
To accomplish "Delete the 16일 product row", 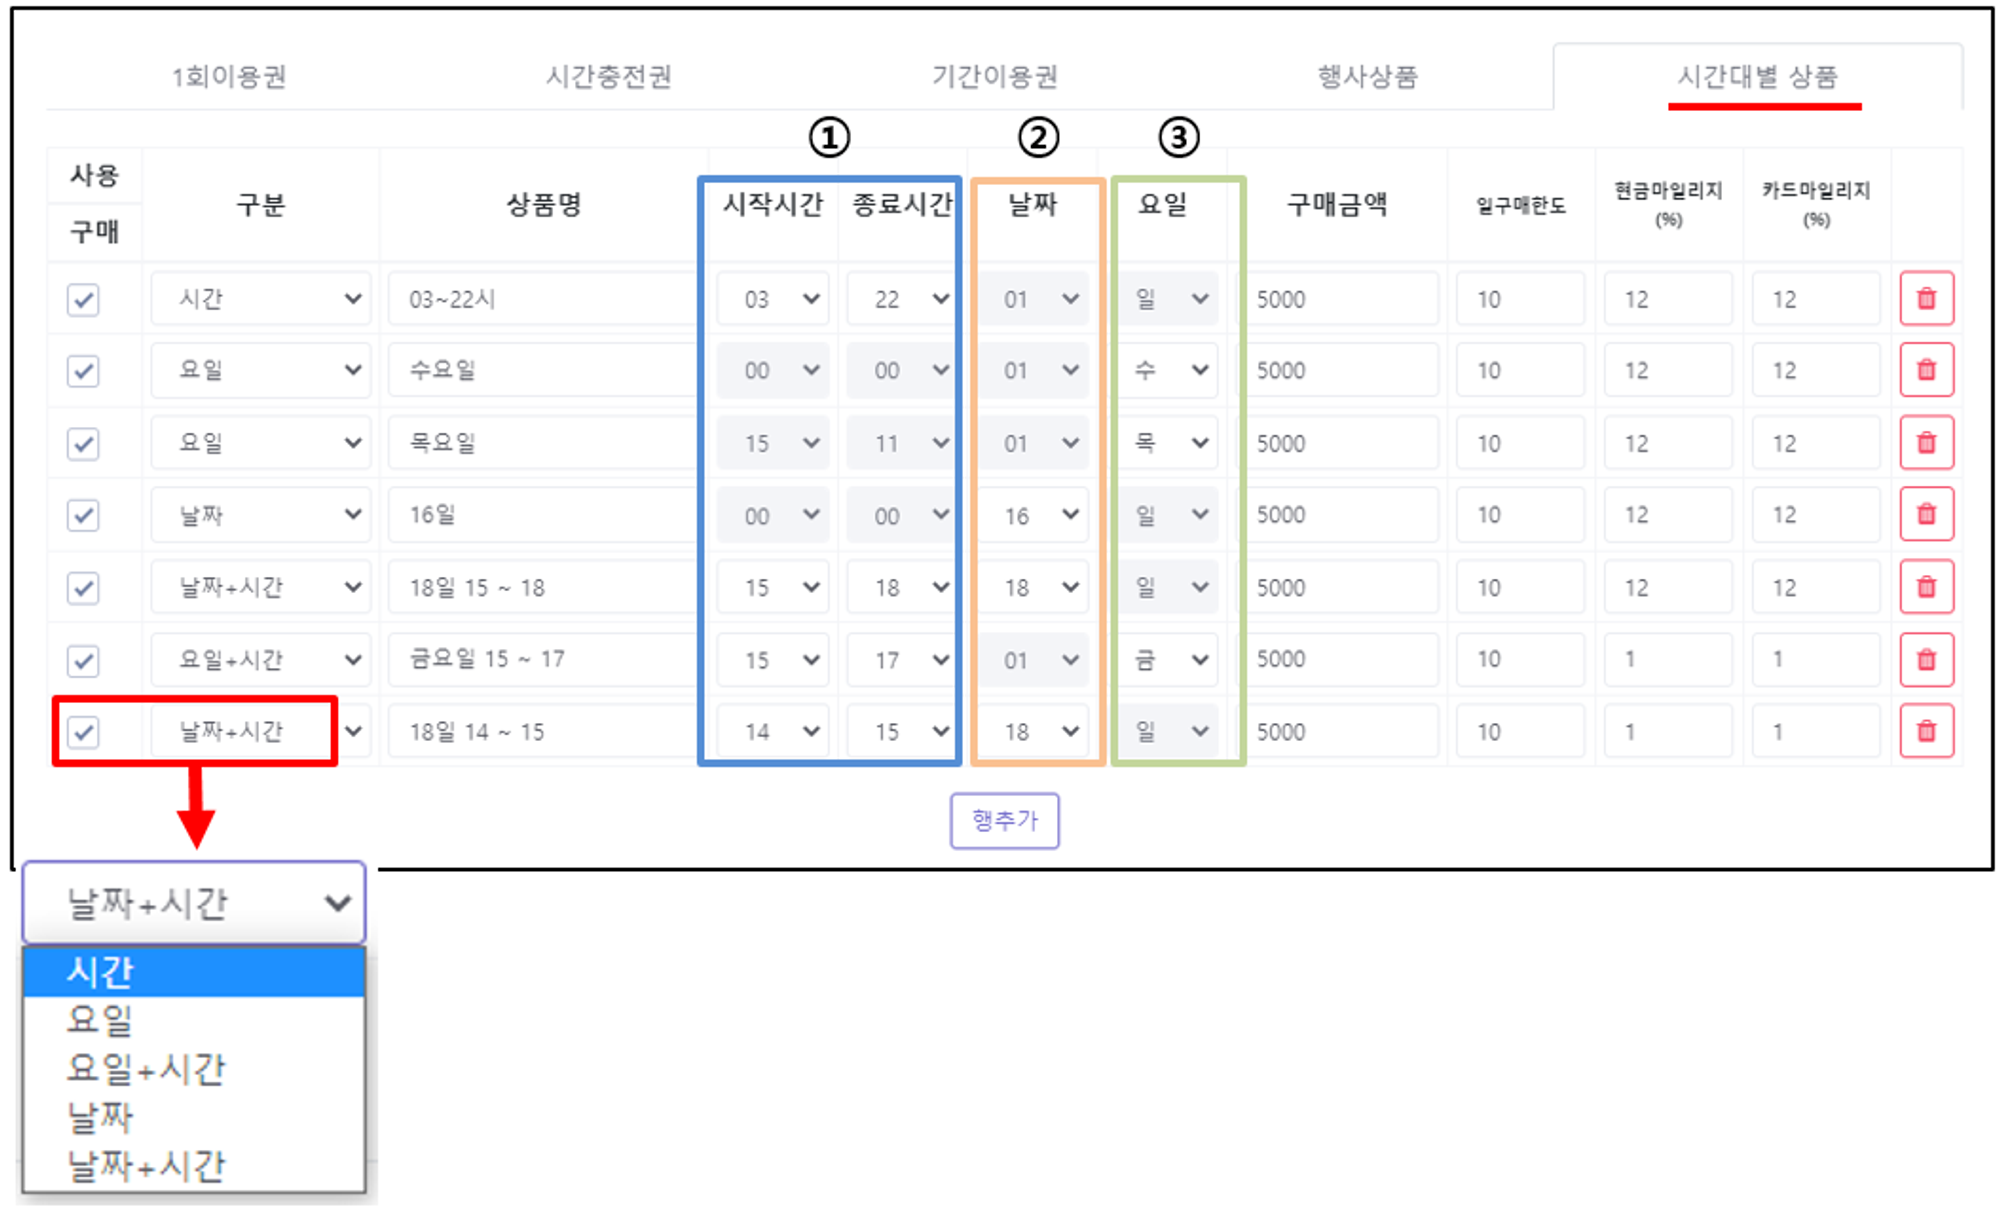I will tap(1926, 515).
